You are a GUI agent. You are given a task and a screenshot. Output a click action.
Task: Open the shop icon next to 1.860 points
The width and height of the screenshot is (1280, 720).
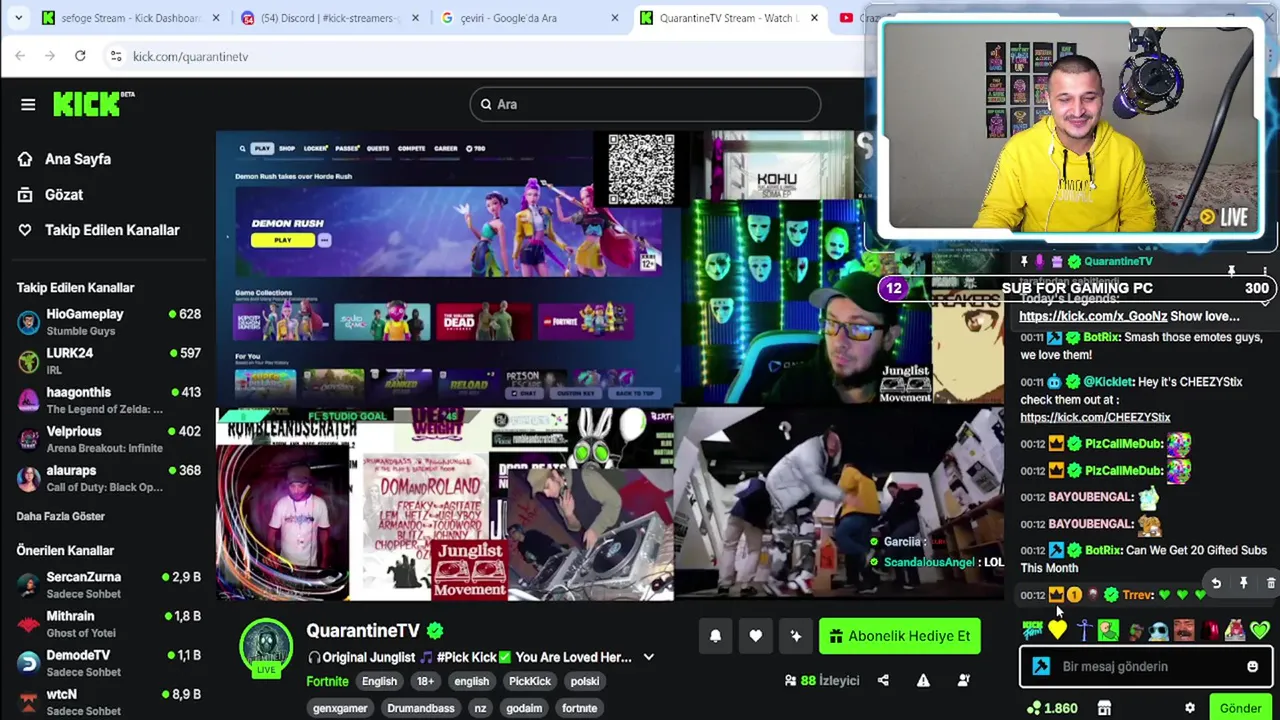[1104, 708]
